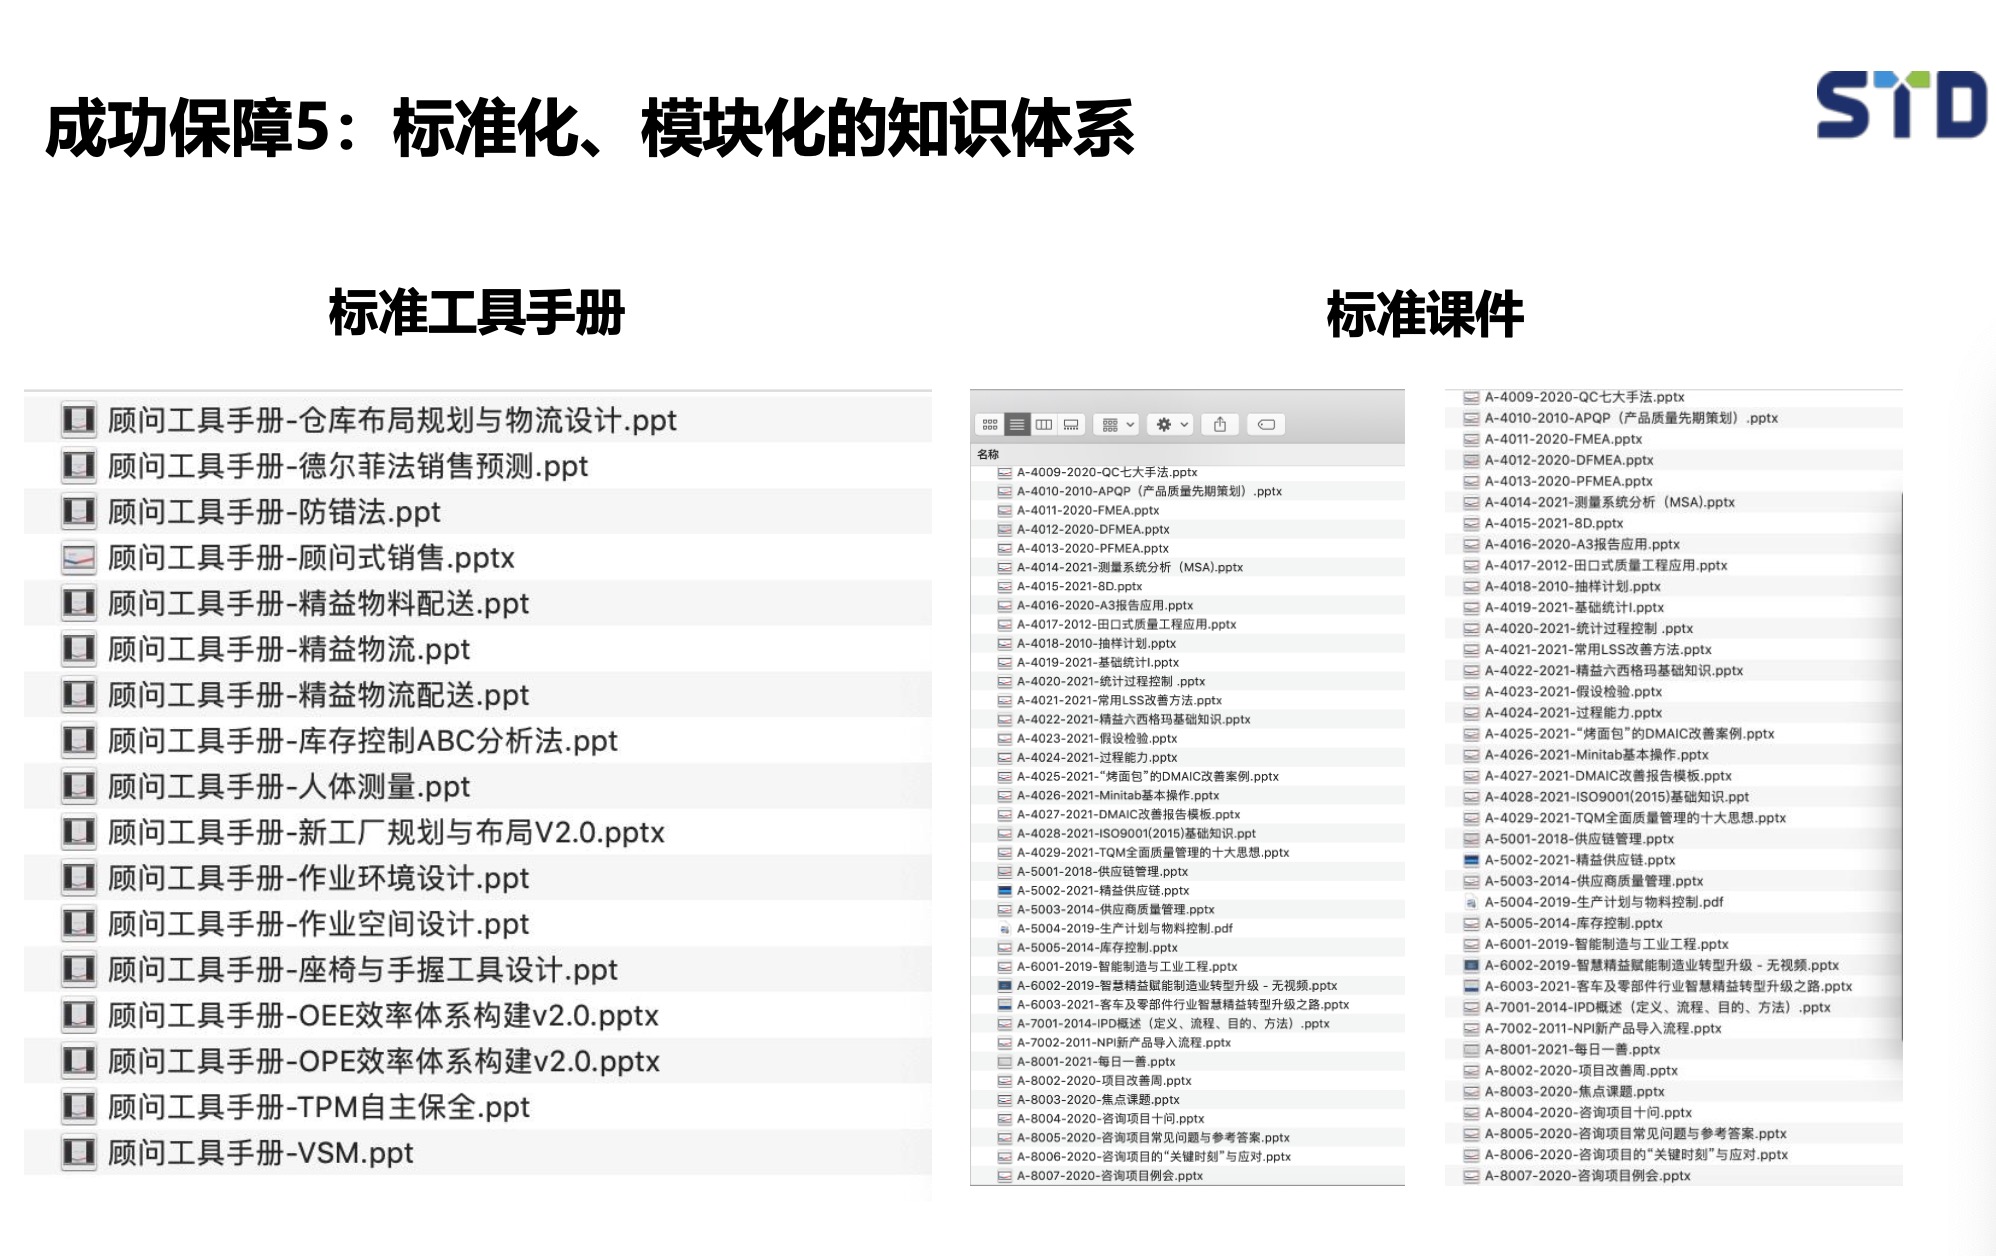Select file name 顾问工具手册-人体测量.ppt
The height and width of the screenshot is (1256, 1996).
click(289, 787)
